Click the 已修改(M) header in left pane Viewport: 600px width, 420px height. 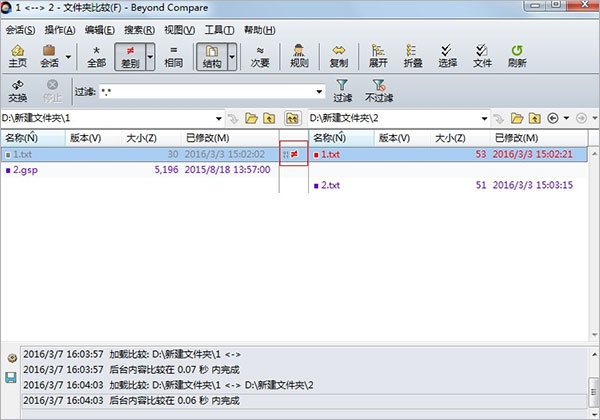(x=207, y=138)
